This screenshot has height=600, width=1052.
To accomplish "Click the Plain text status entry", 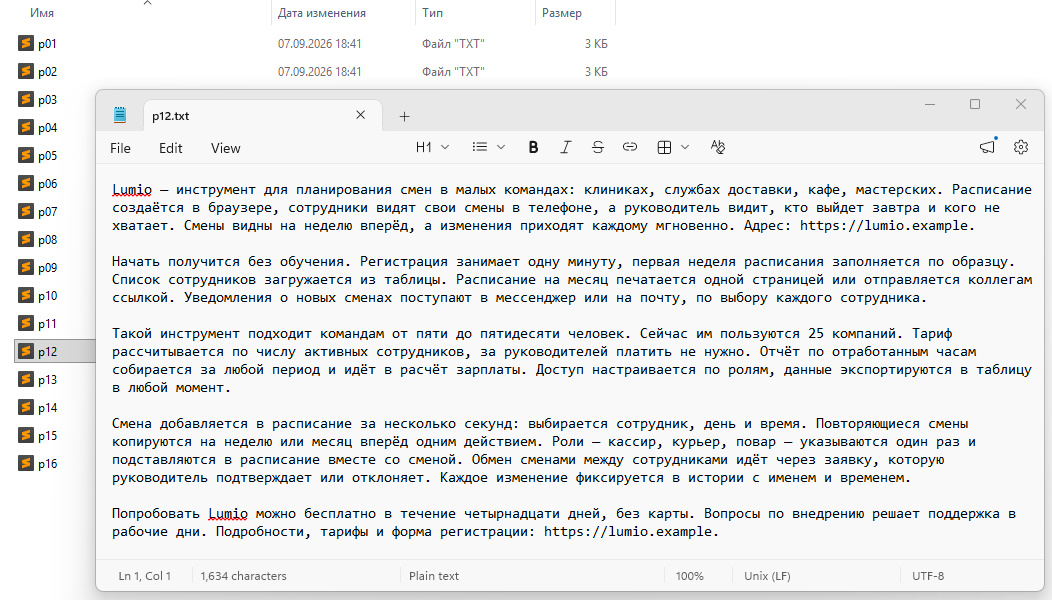I will pos(434,576).
